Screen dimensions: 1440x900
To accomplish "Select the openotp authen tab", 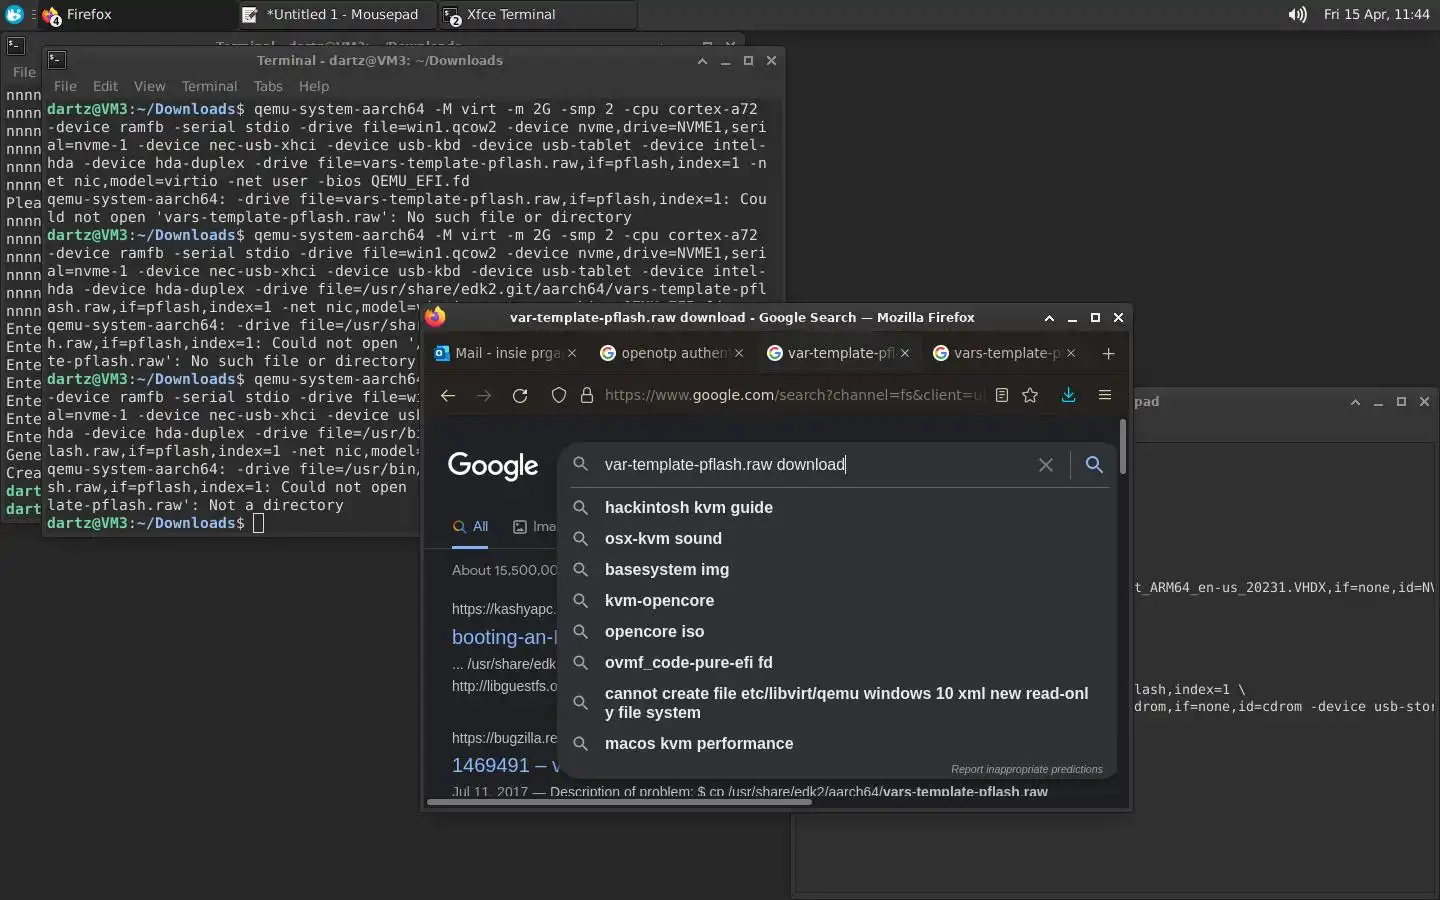I will click(x=672, y=353).
